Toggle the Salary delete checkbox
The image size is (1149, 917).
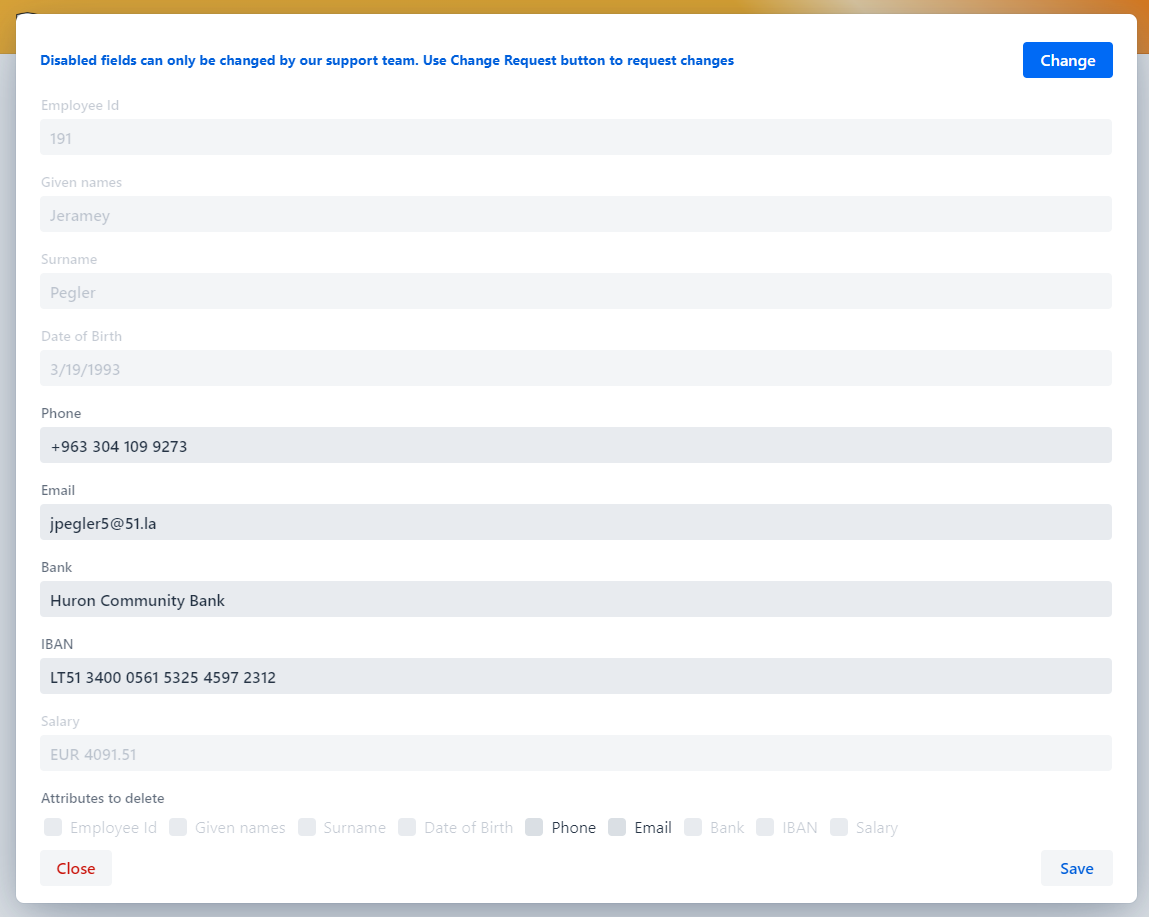tap(838, 827)
